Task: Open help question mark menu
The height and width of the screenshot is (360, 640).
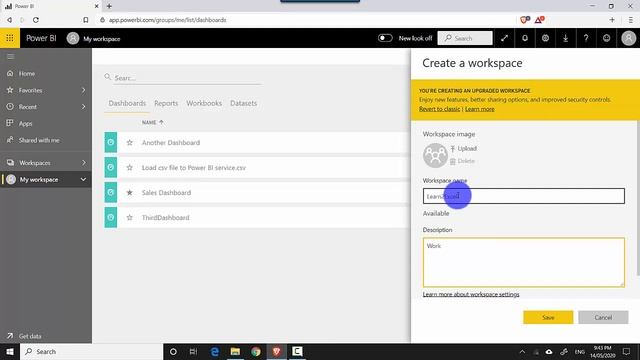Action: pyautogui.click(x=586, y=38)
